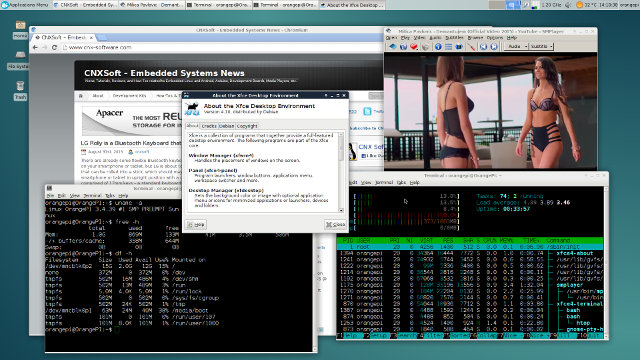The height and width of the screenshot is (360, 640).
Task: Open the htop terminal's Help menu
Action: point(415,182)
